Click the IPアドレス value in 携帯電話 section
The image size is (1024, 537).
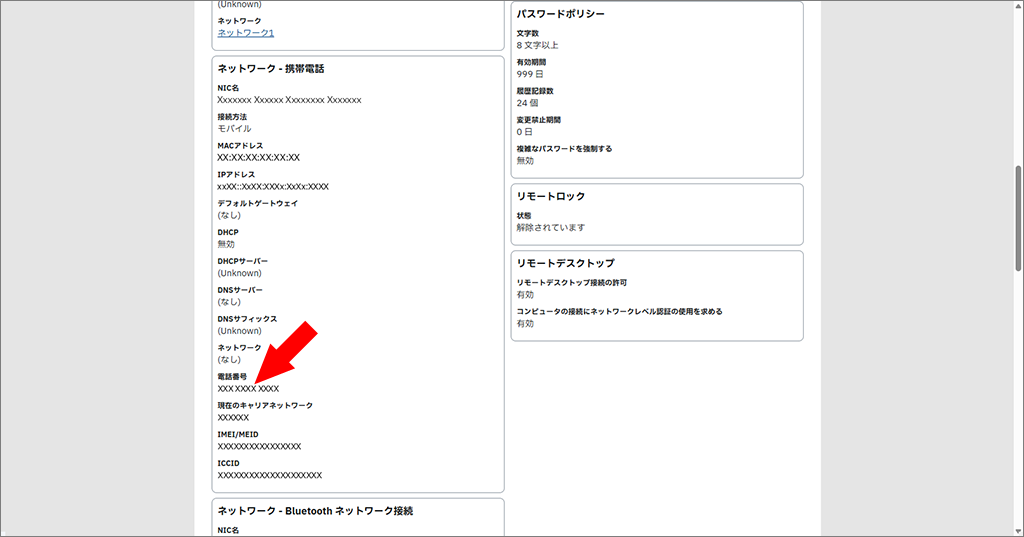(x=273, y=187)
